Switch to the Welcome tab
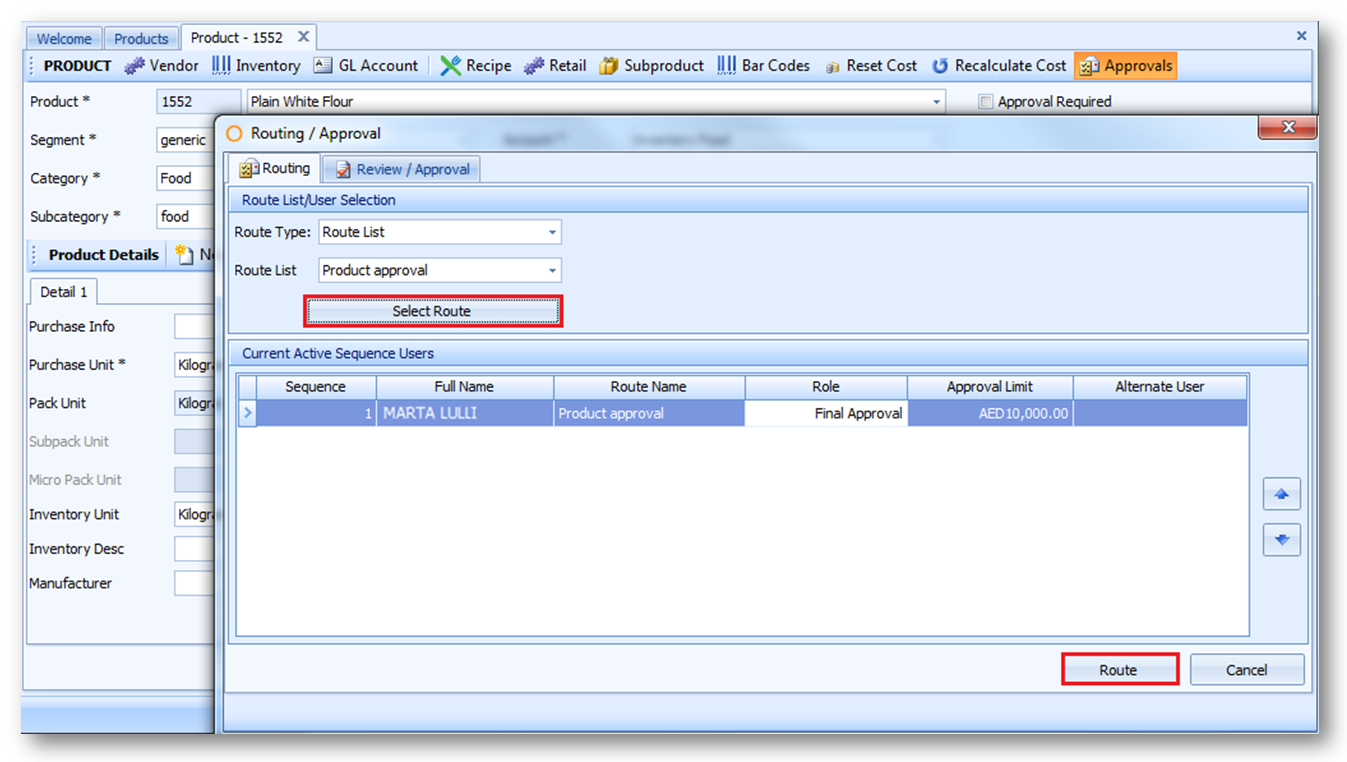This screenshot has width=1347, height=762. click(64, 39)
